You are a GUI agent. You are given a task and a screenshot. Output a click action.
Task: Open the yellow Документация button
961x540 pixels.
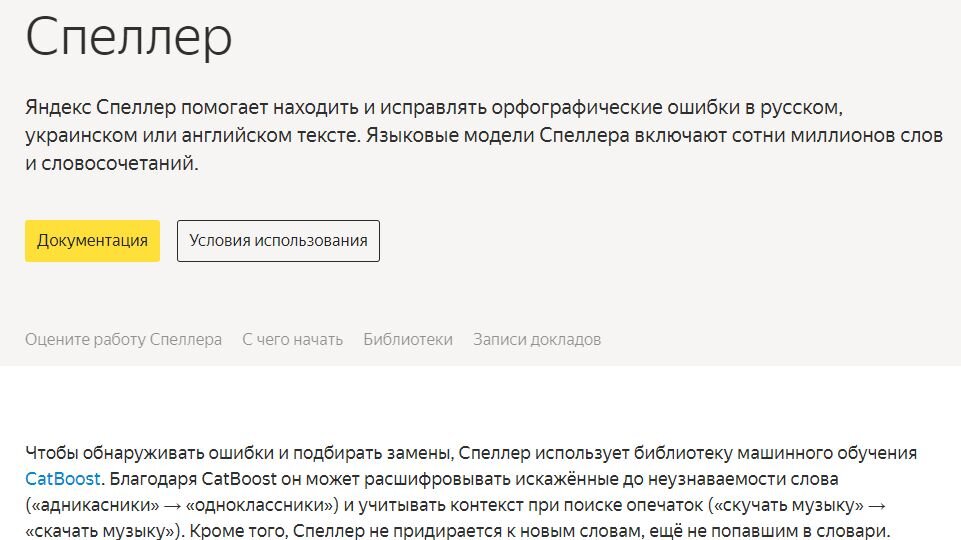tap(93, 241)
